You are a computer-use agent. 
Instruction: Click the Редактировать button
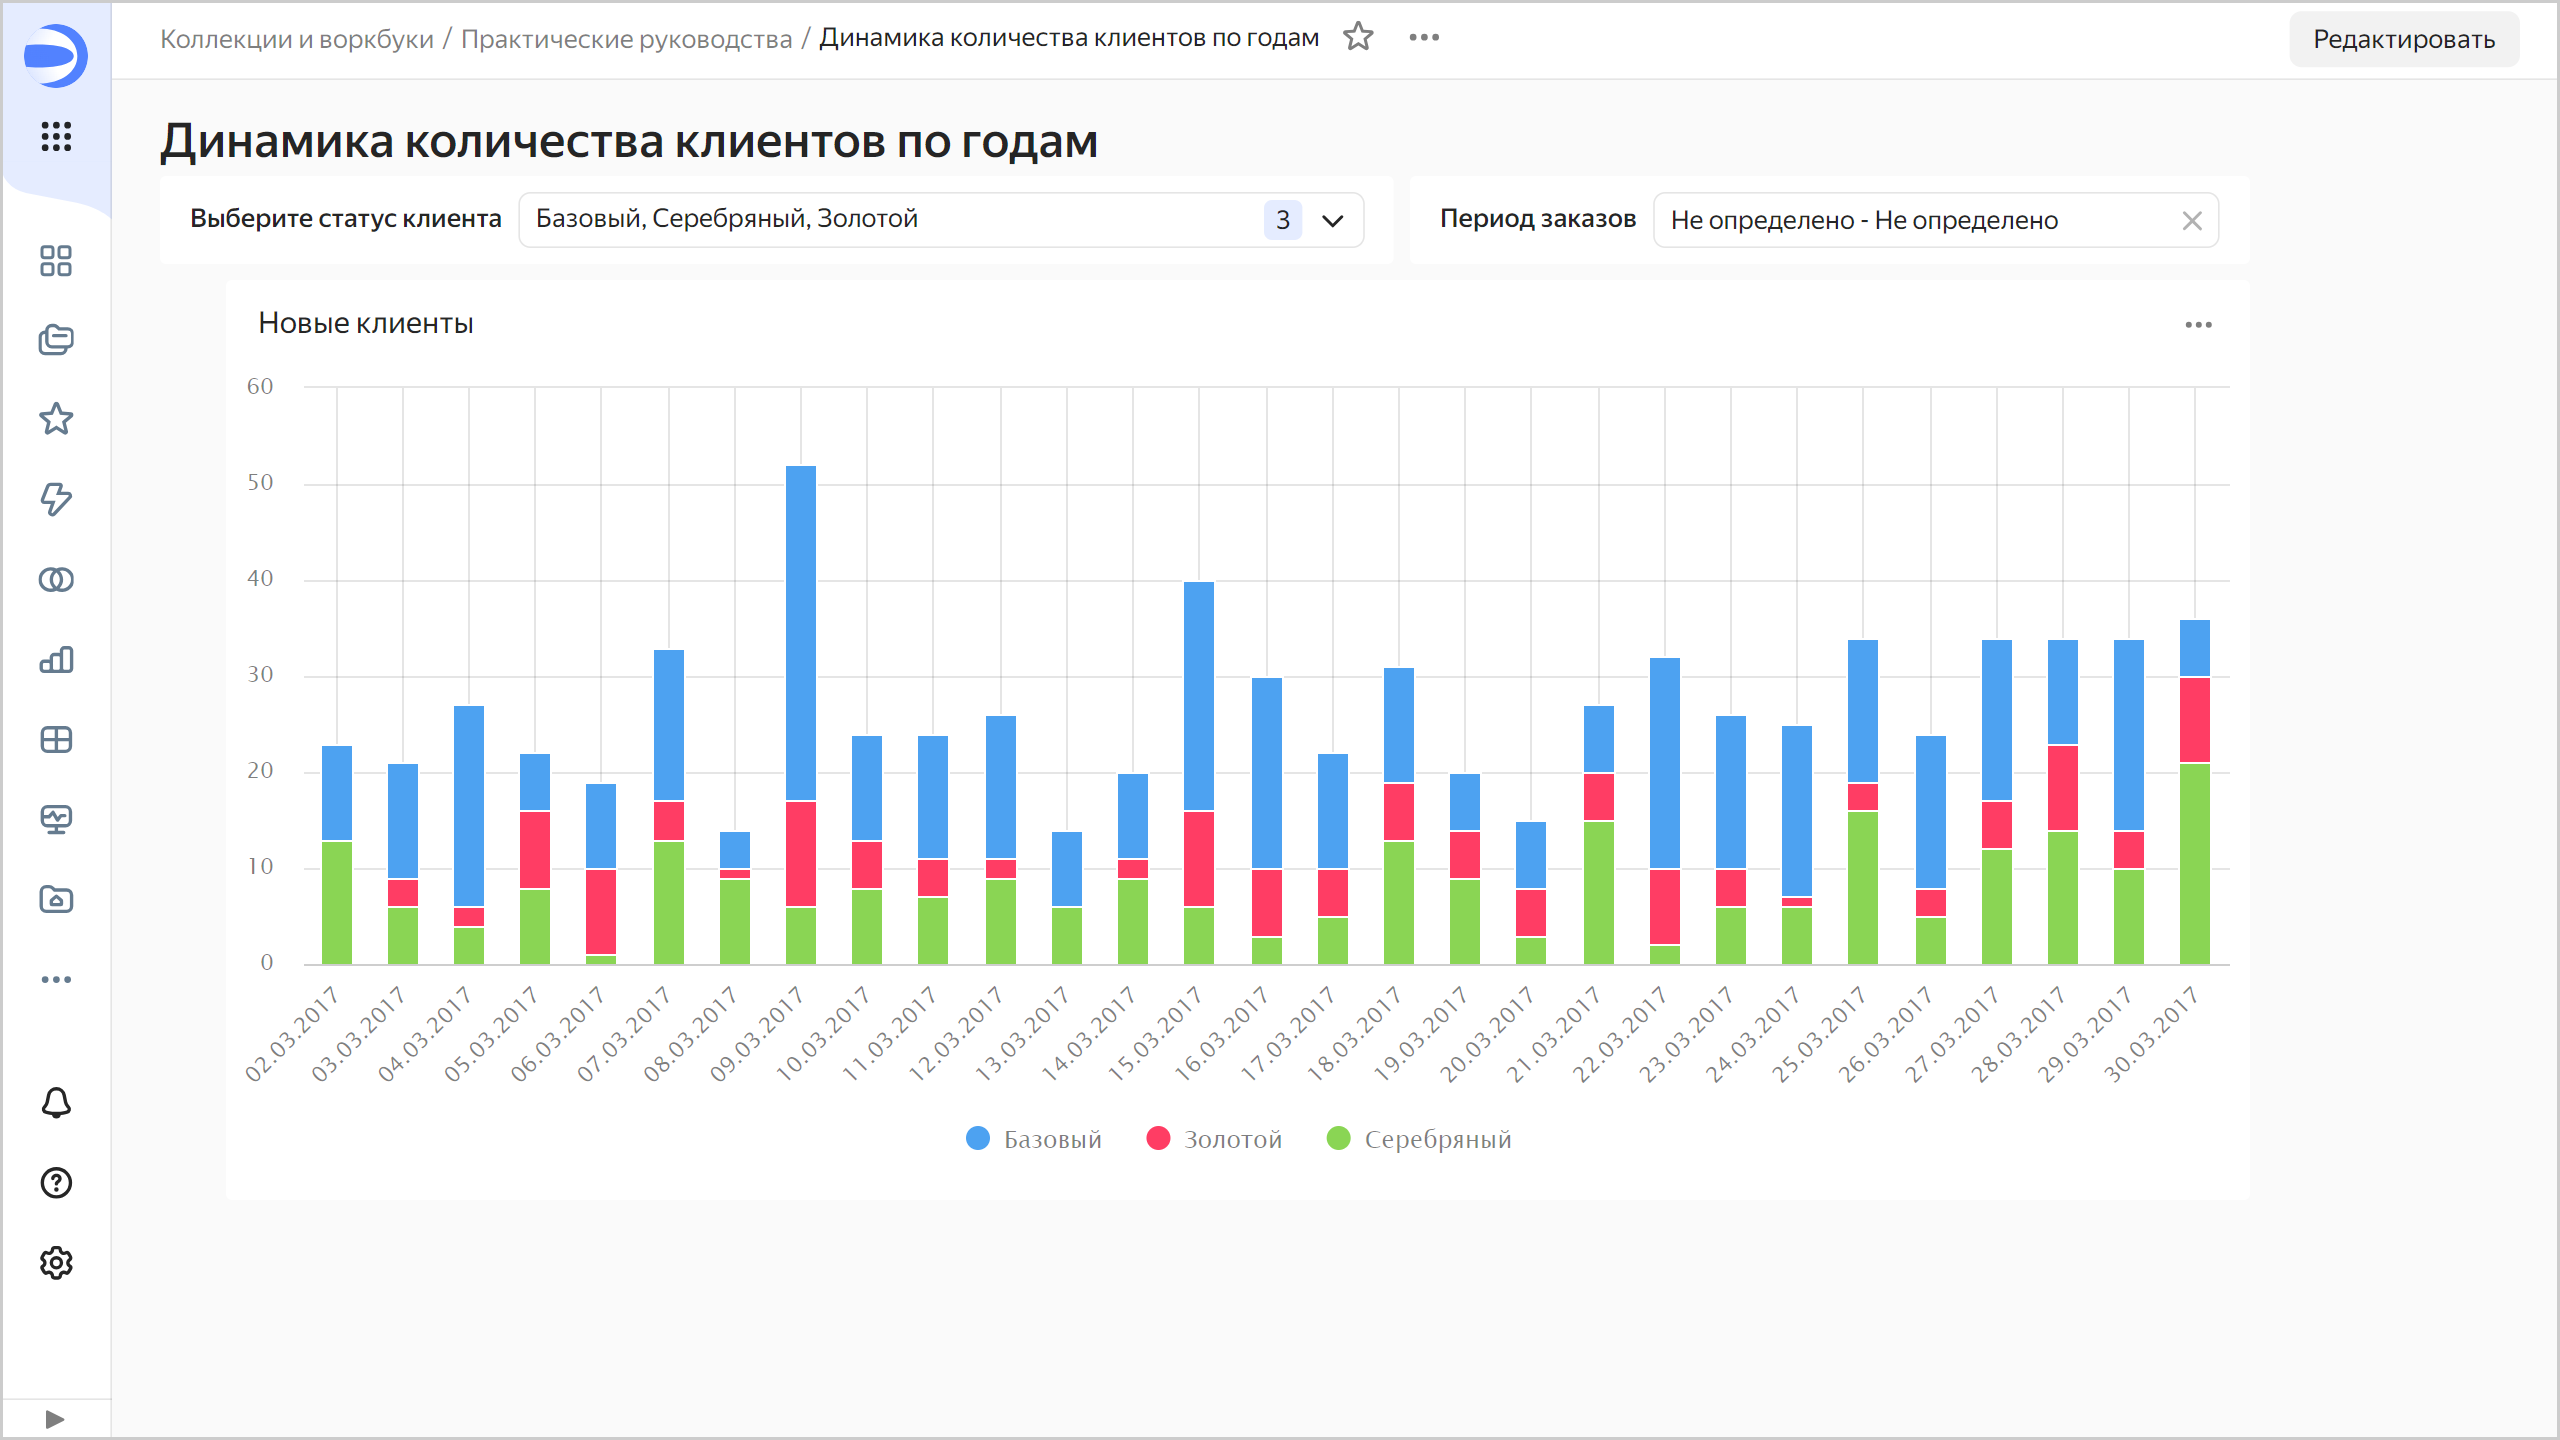[2403, 40]
